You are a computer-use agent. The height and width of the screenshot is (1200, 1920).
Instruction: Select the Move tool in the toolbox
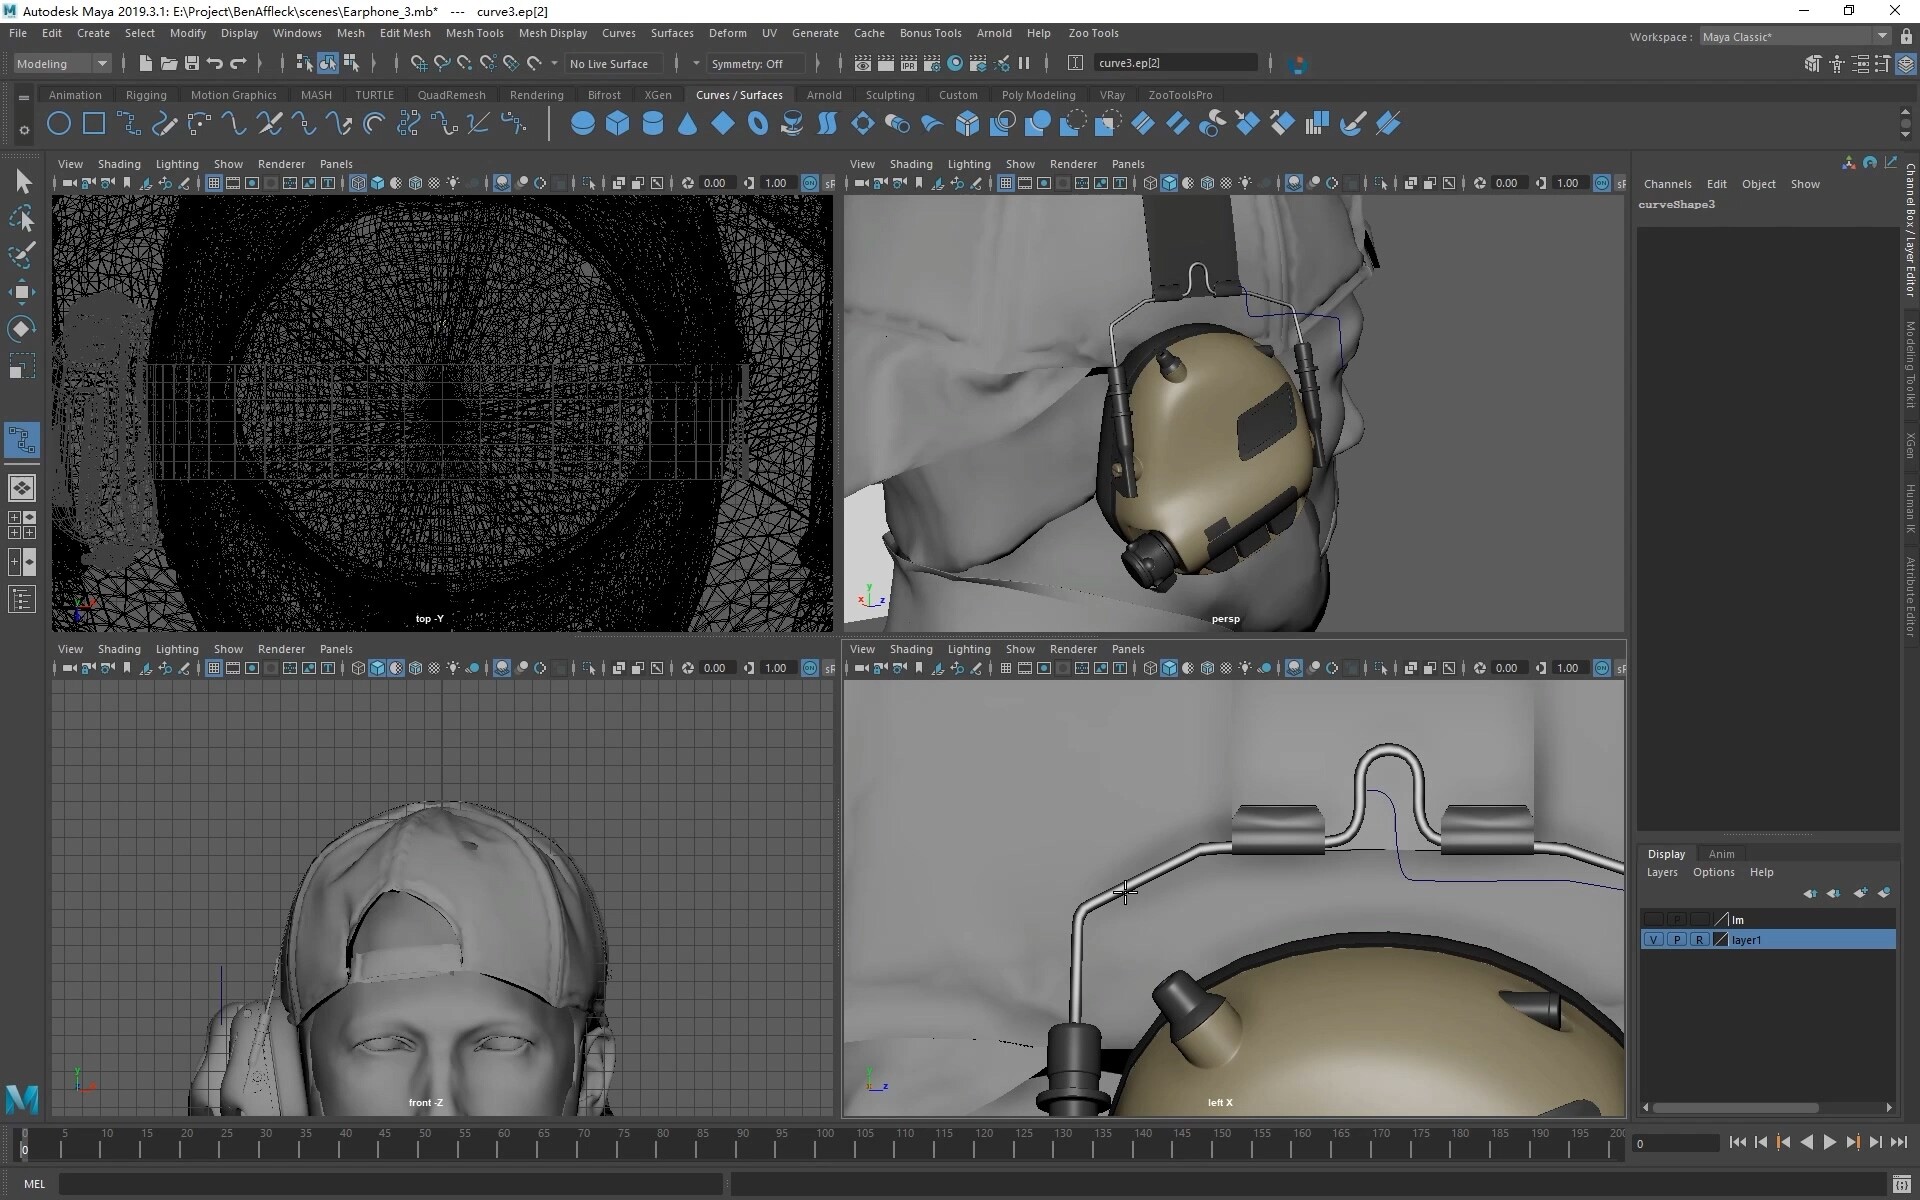22,292
